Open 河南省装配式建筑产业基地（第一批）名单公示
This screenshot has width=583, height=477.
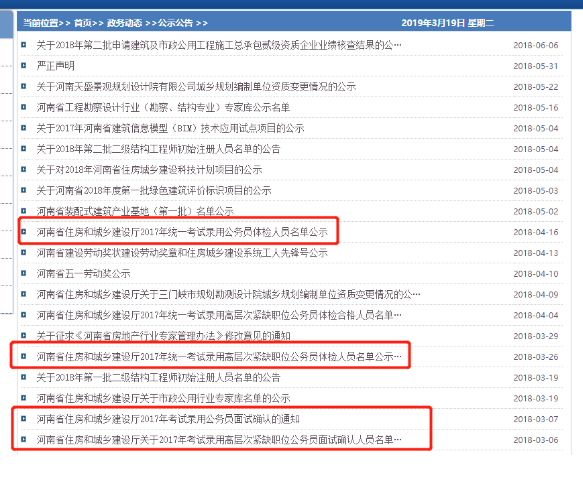click(135, 211)
